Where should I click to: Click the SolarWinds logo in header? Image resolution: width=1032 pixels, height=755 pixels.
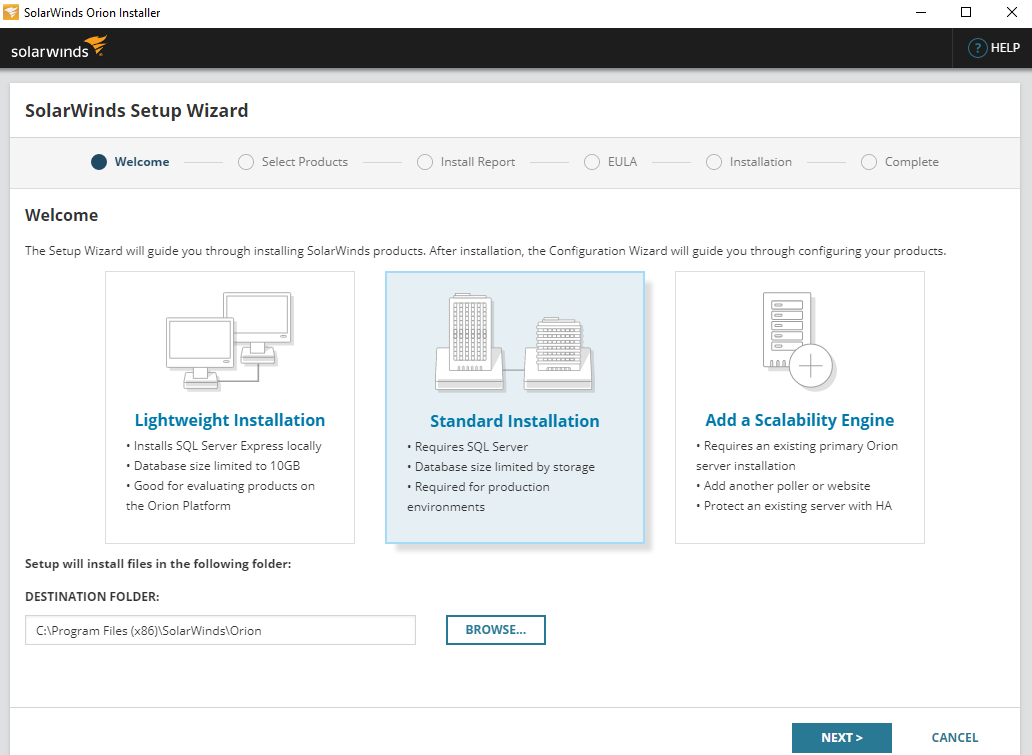coord(59,48)
